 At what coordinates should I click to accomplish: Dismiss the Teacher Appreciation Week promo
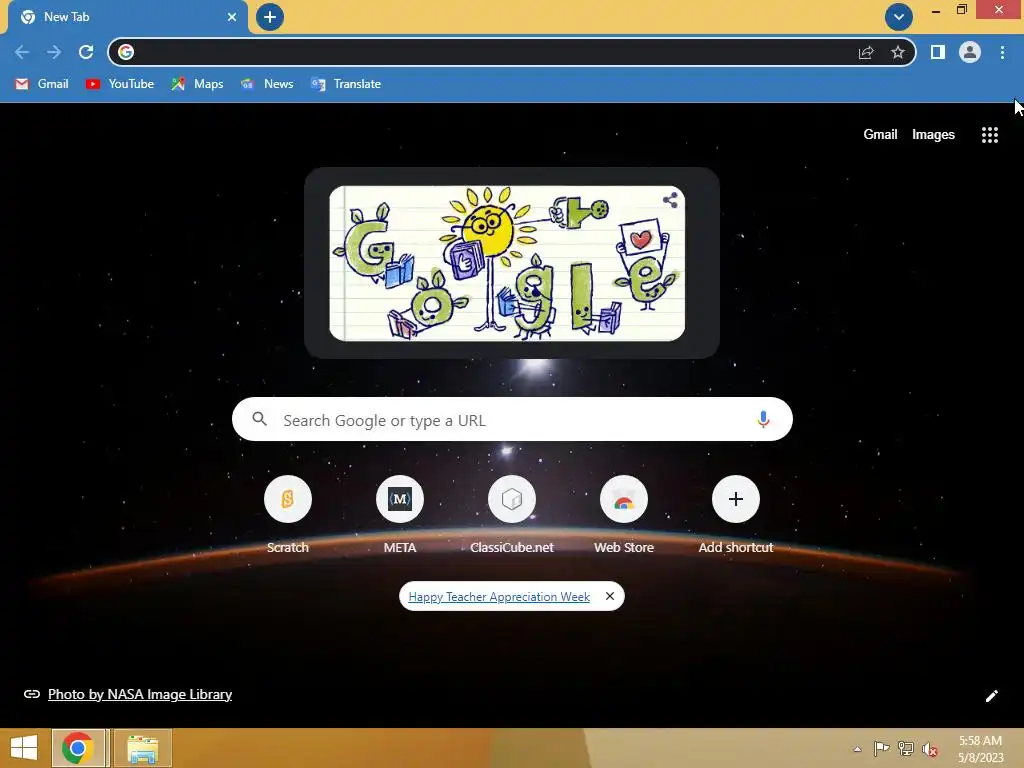click(610, 596)
